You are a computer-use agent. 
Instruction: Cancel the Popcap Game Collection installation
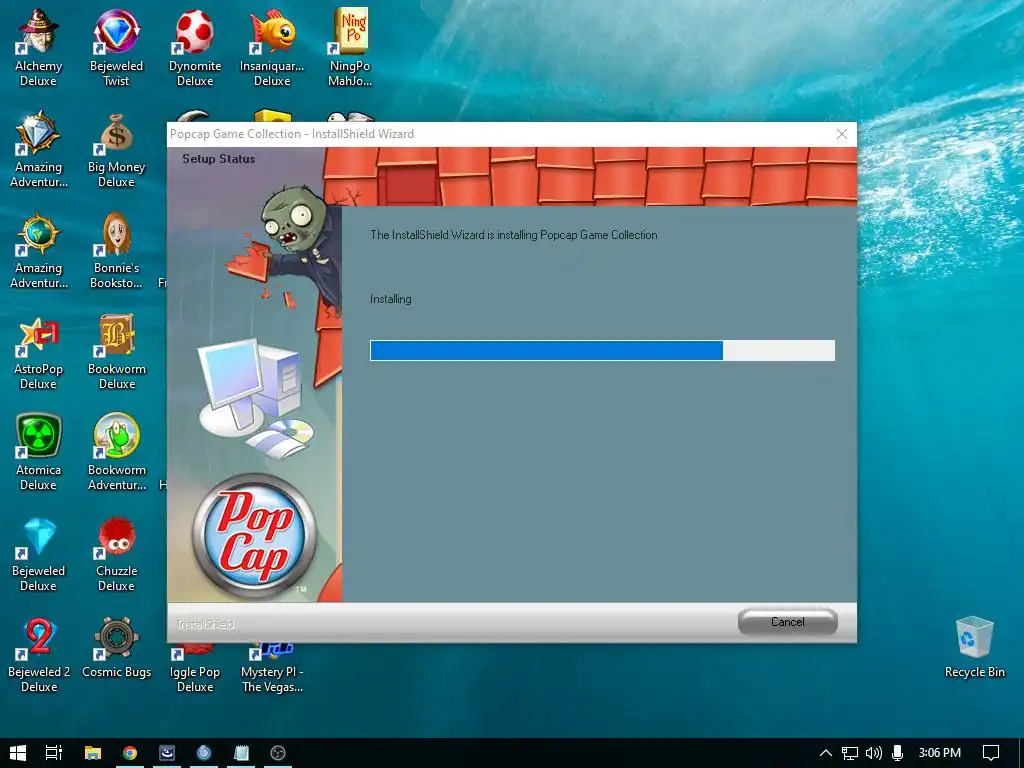(788, 622)
